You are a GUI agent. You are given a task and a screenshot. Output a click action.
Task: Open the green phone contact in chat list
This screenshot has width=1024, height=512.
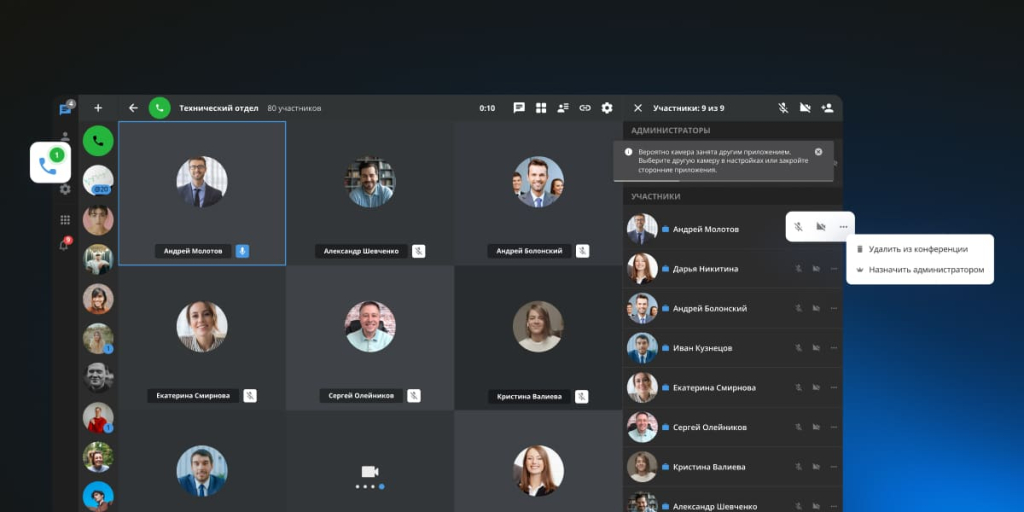tap(98, 140)
